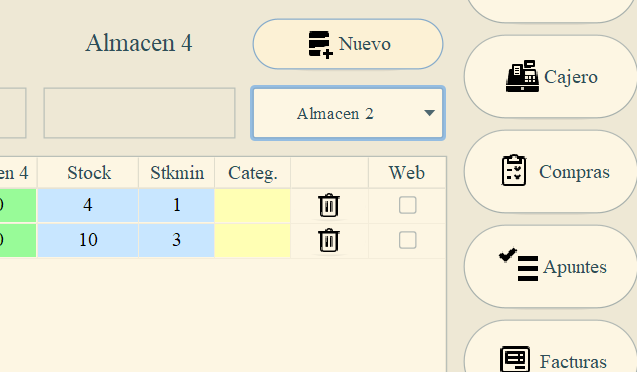Delete the row with stock 4

point(329,205)
